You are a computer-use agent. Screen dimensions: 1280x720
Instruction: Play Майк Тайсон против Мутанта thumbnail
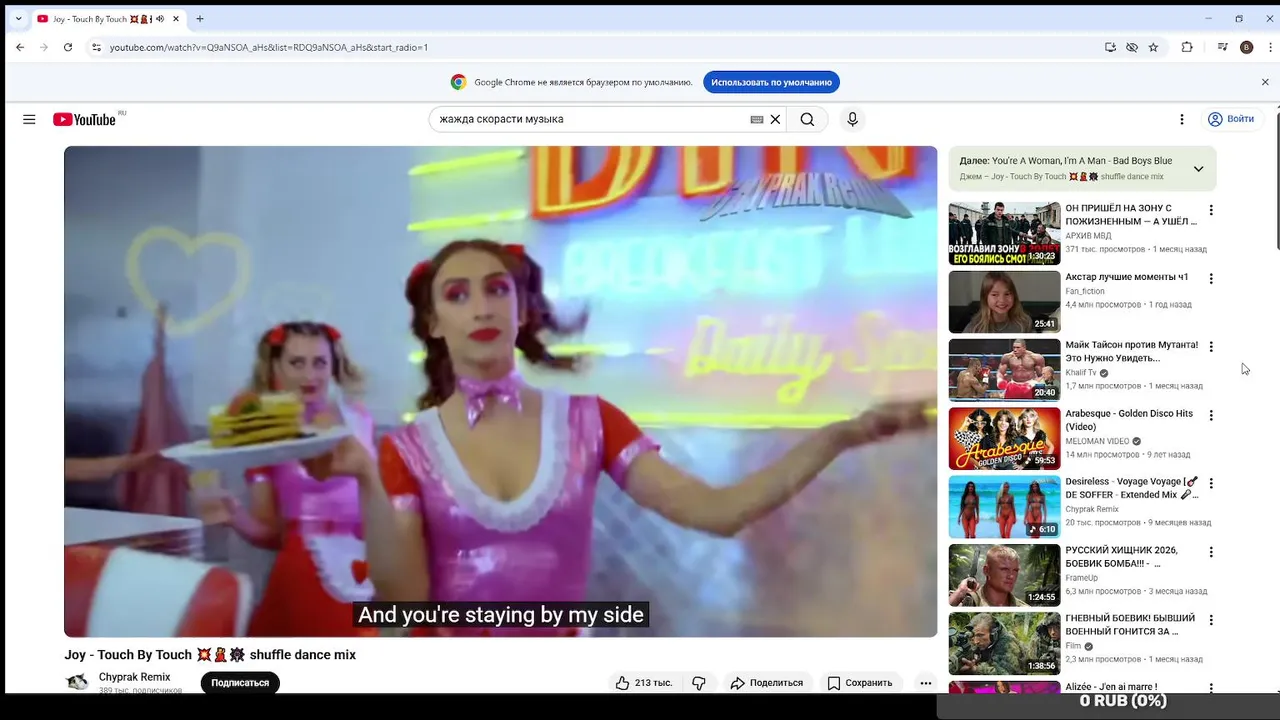[x=1004, y=370]
